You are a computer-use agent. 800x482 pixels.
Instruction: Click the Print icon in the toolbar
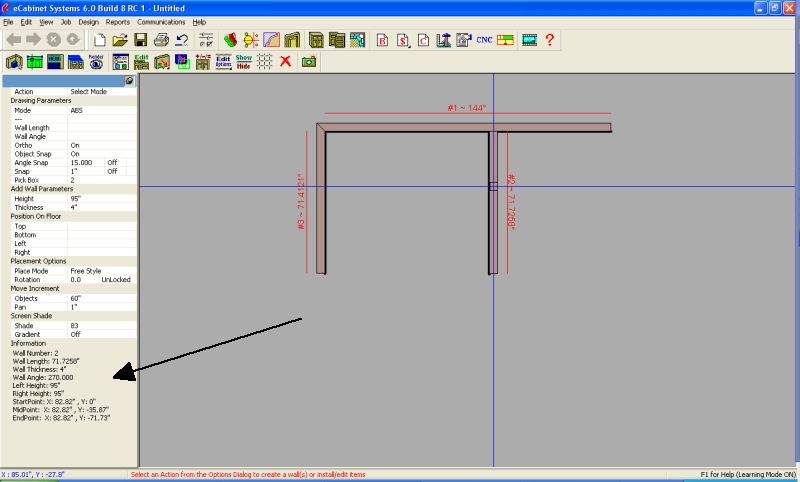point(161,40)
